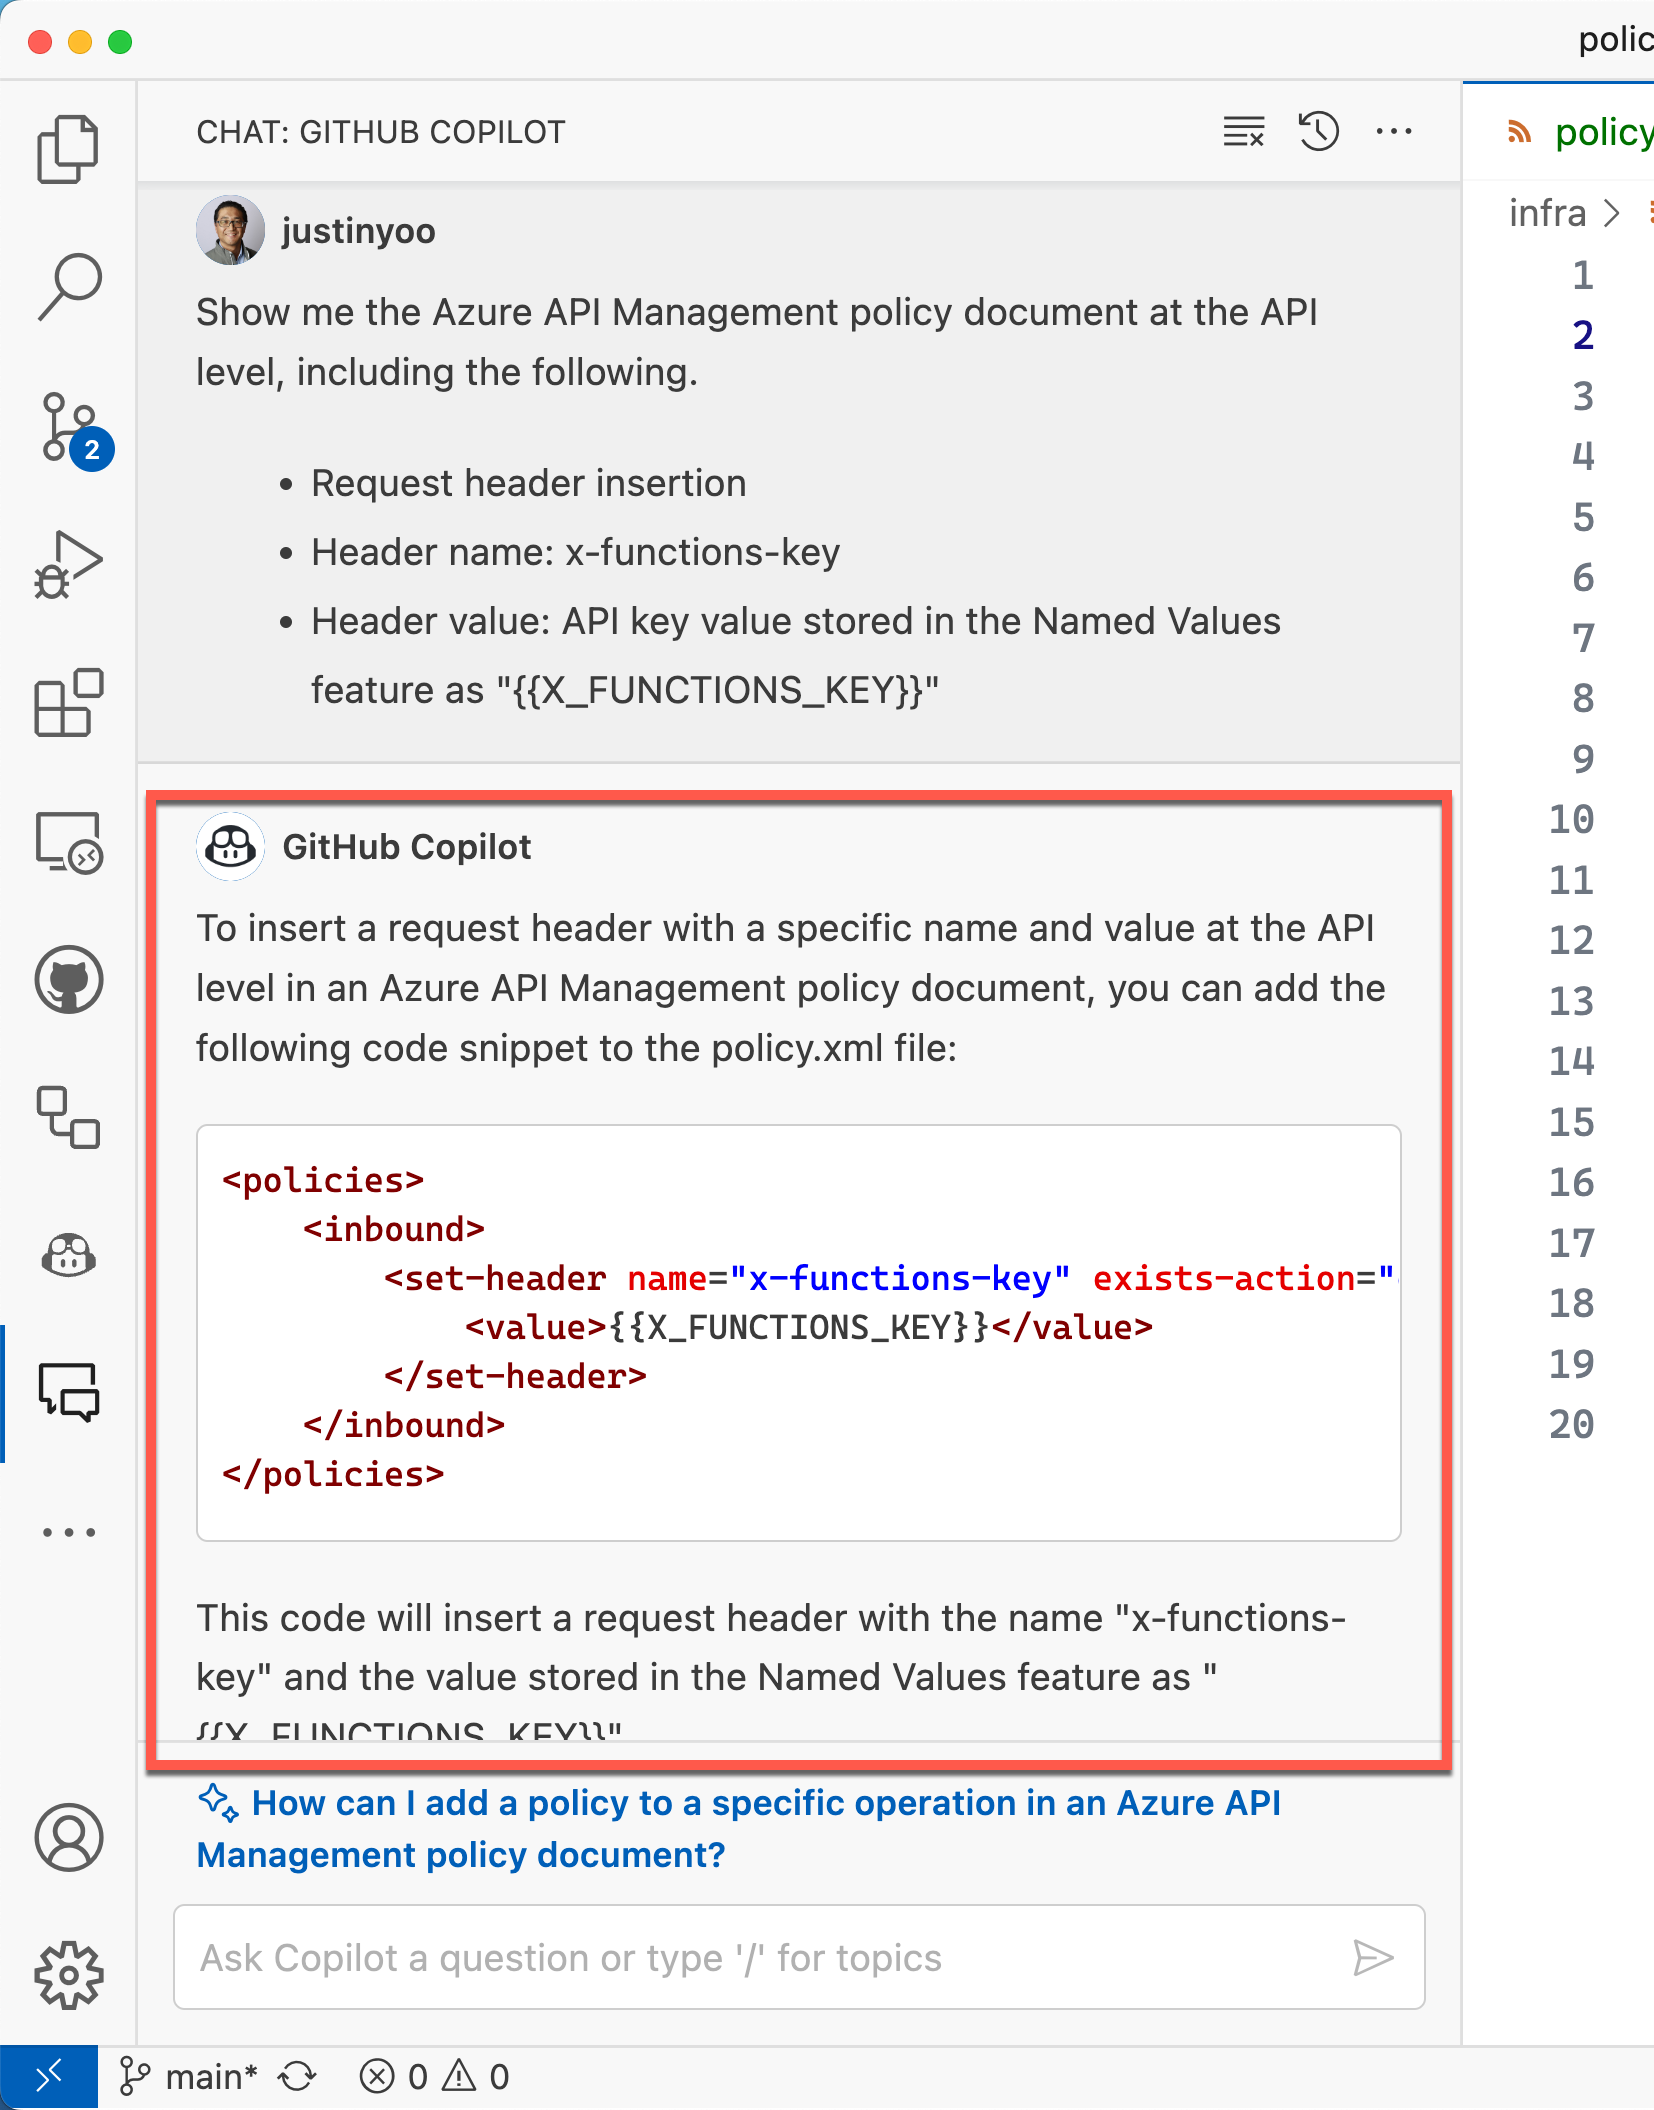Send the chat message with the paper plane
This screenshot has width=1654, height=2110.
pyautogui.click(x=1375, y=1958)
